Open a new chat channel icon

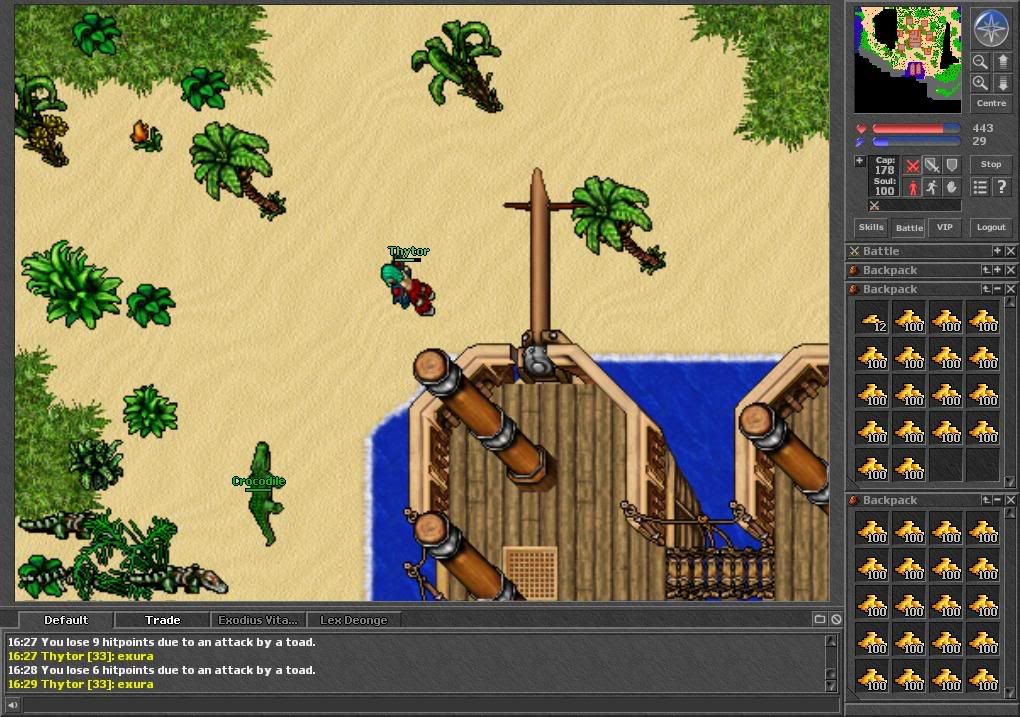pos(820,619)
